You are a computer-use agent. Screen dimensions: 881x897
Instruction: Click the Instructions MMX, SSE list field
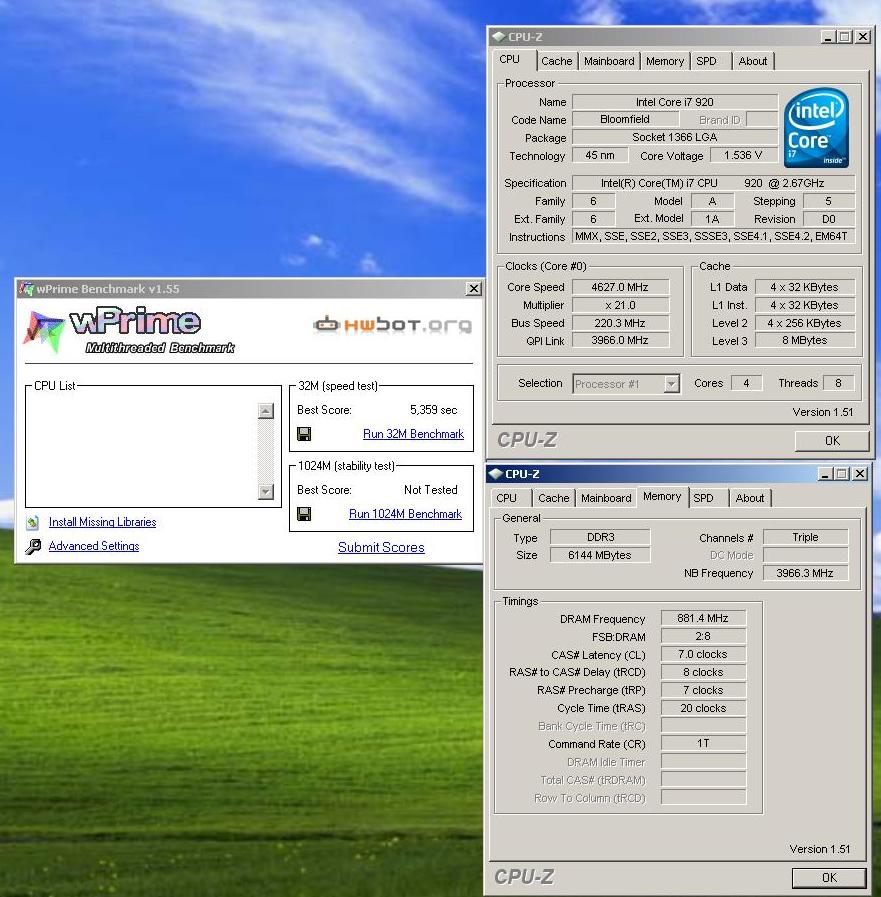click(x=713, y=236)
